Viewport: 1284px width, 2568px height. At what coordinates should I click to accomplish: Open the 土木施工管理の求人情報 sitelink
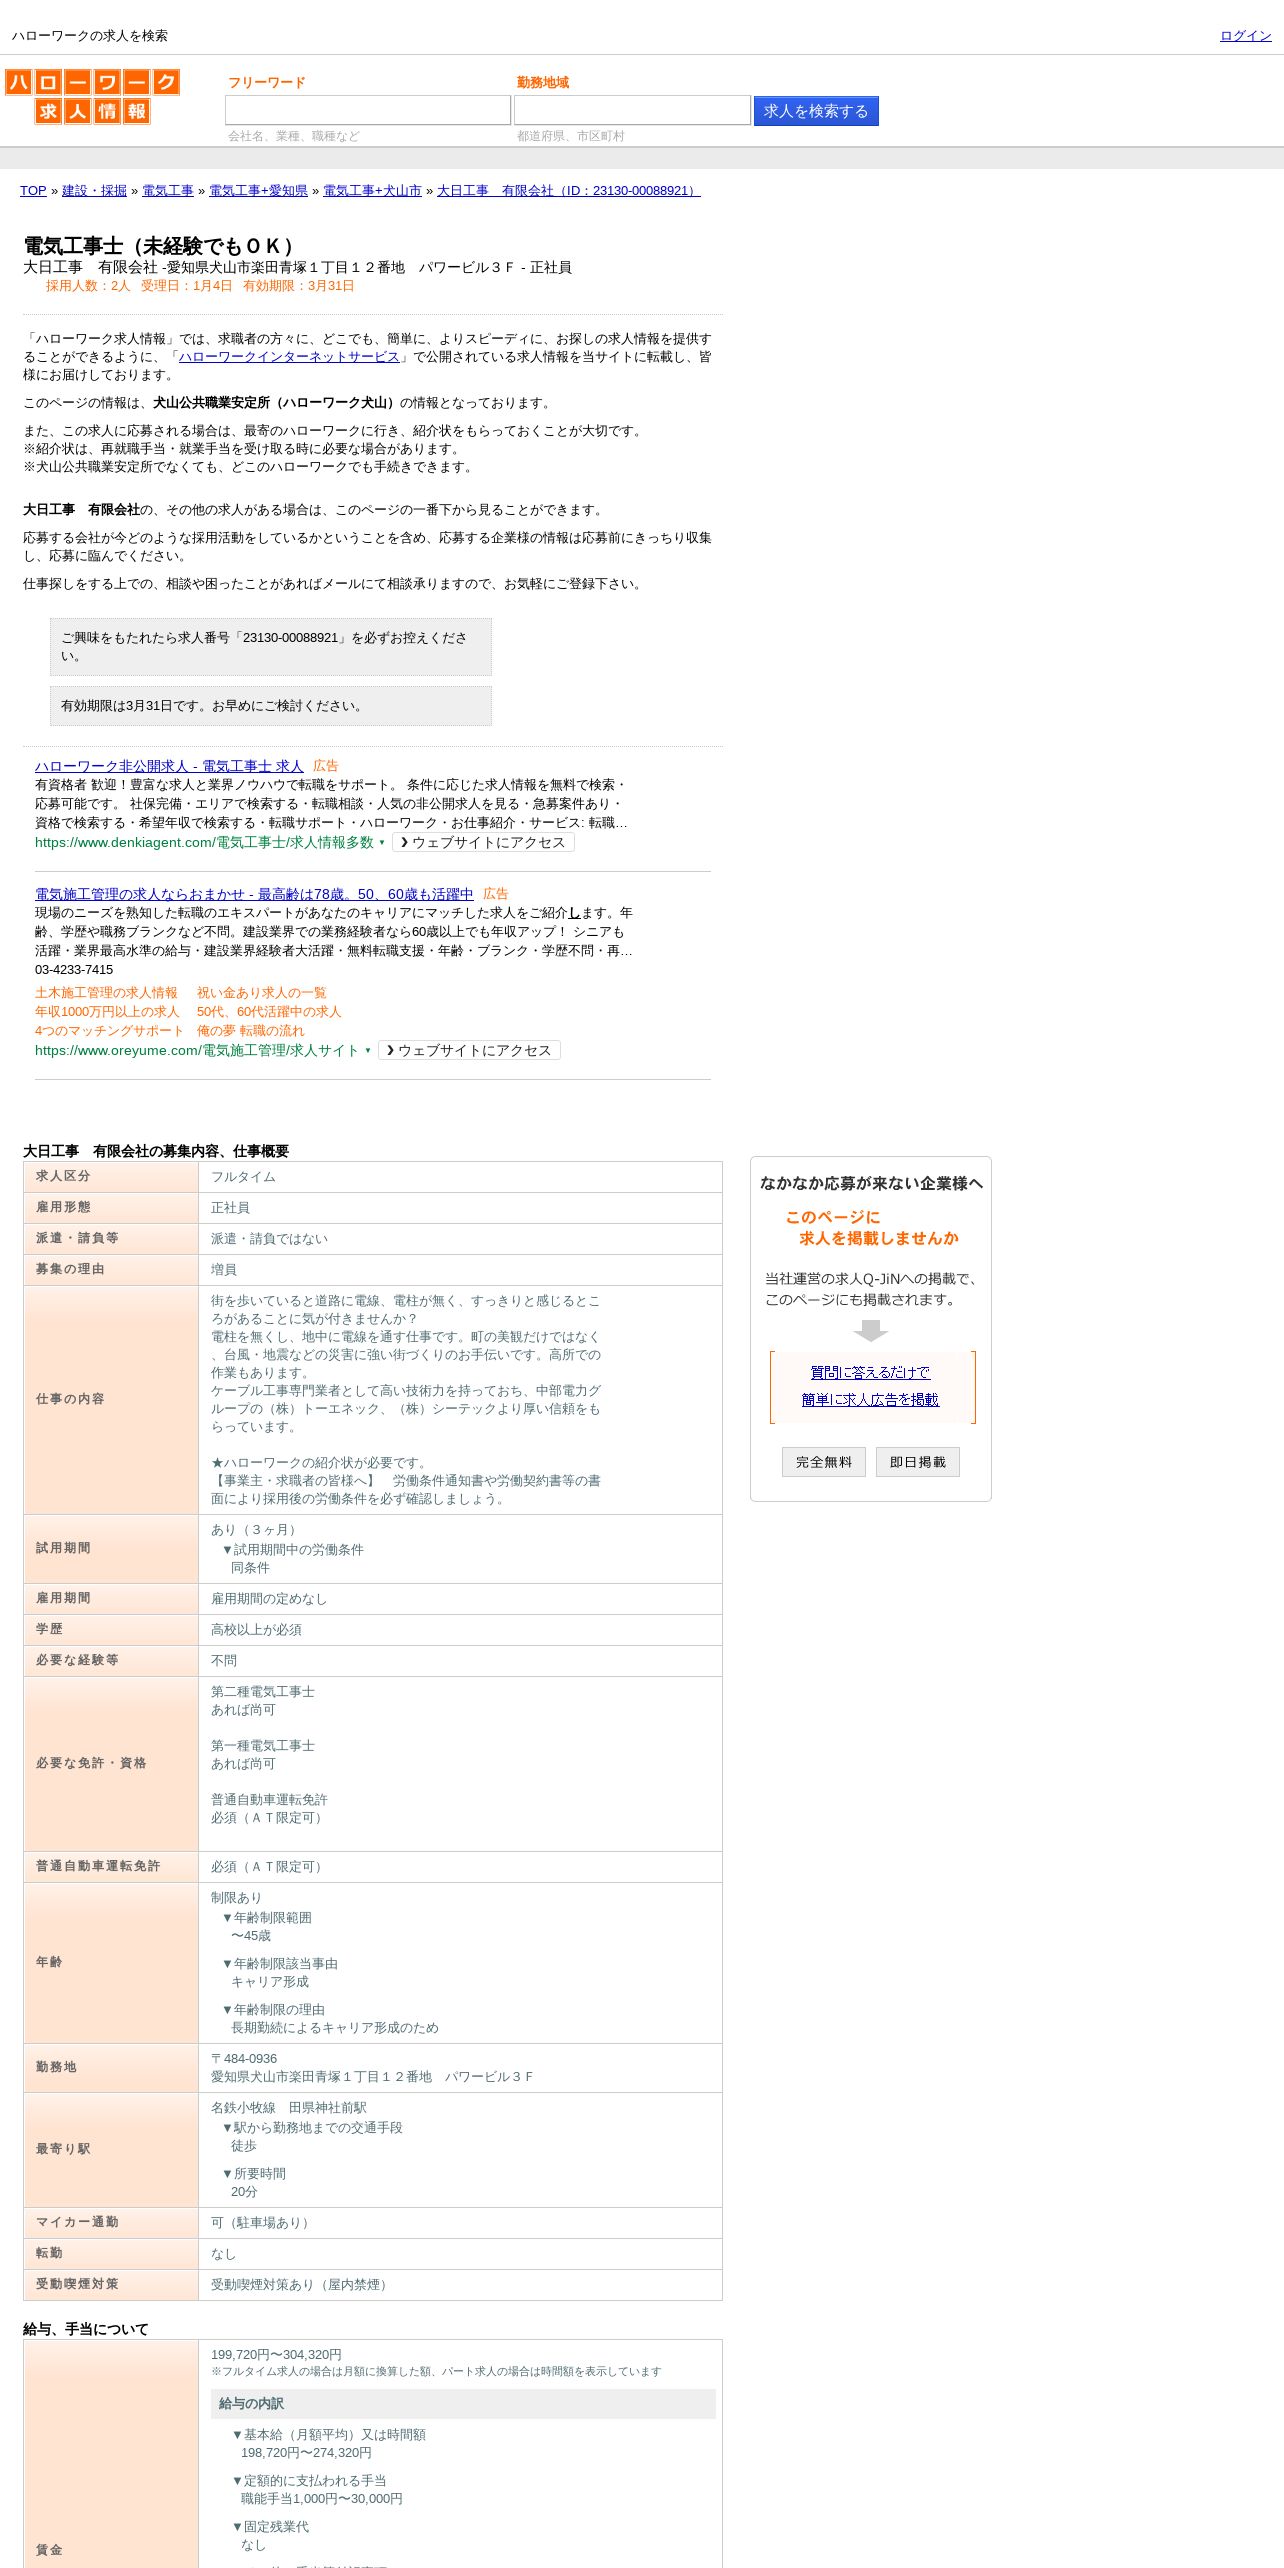(x=106, y=993)
